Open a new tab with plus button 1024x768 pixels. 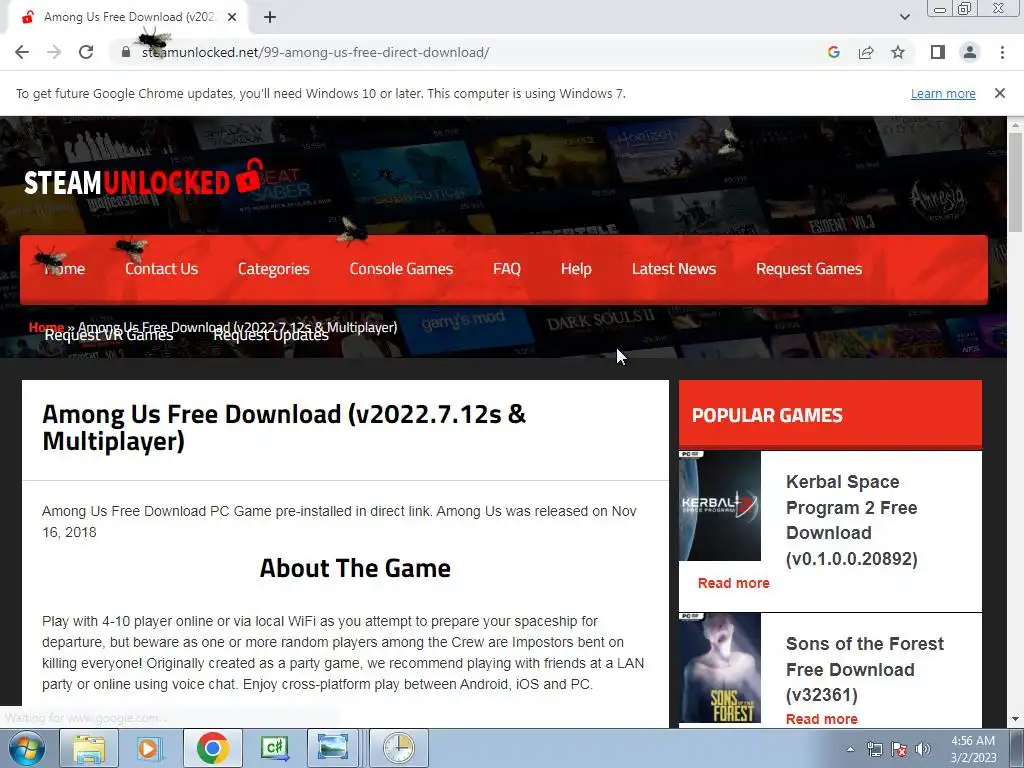point(270,17)
